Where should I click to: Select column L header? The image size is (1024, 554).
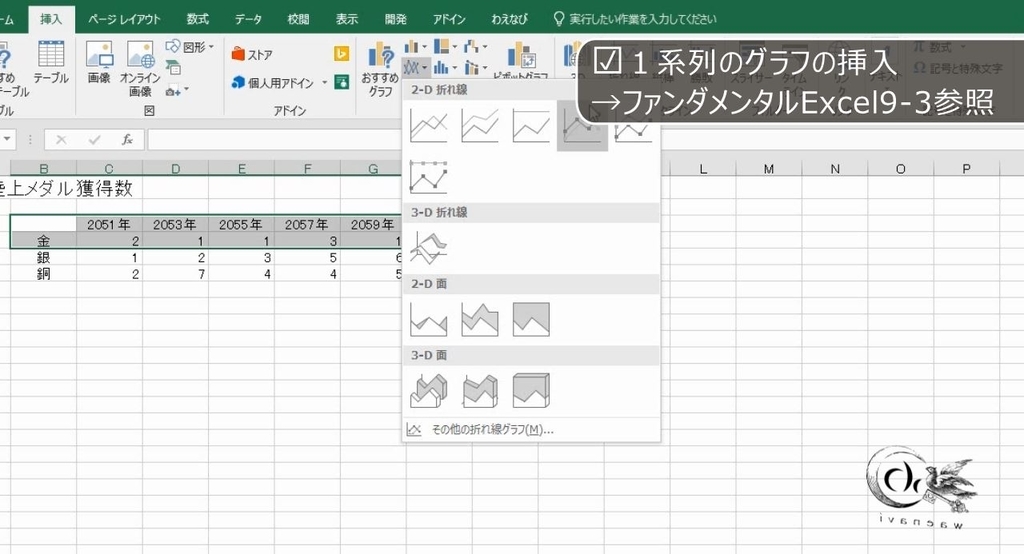(x=703, y=169)
